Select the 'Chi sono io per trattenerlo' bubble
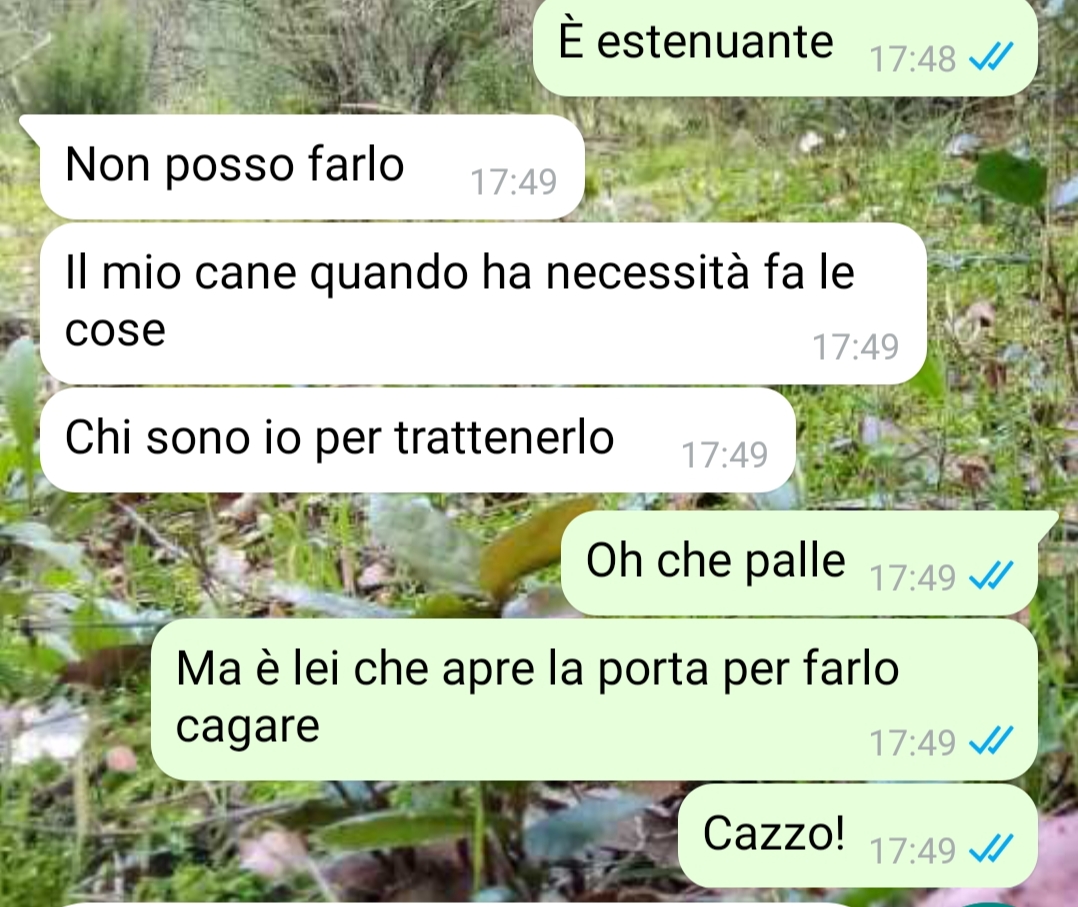This screenshot has height=907, width=1078. (417, 439)
